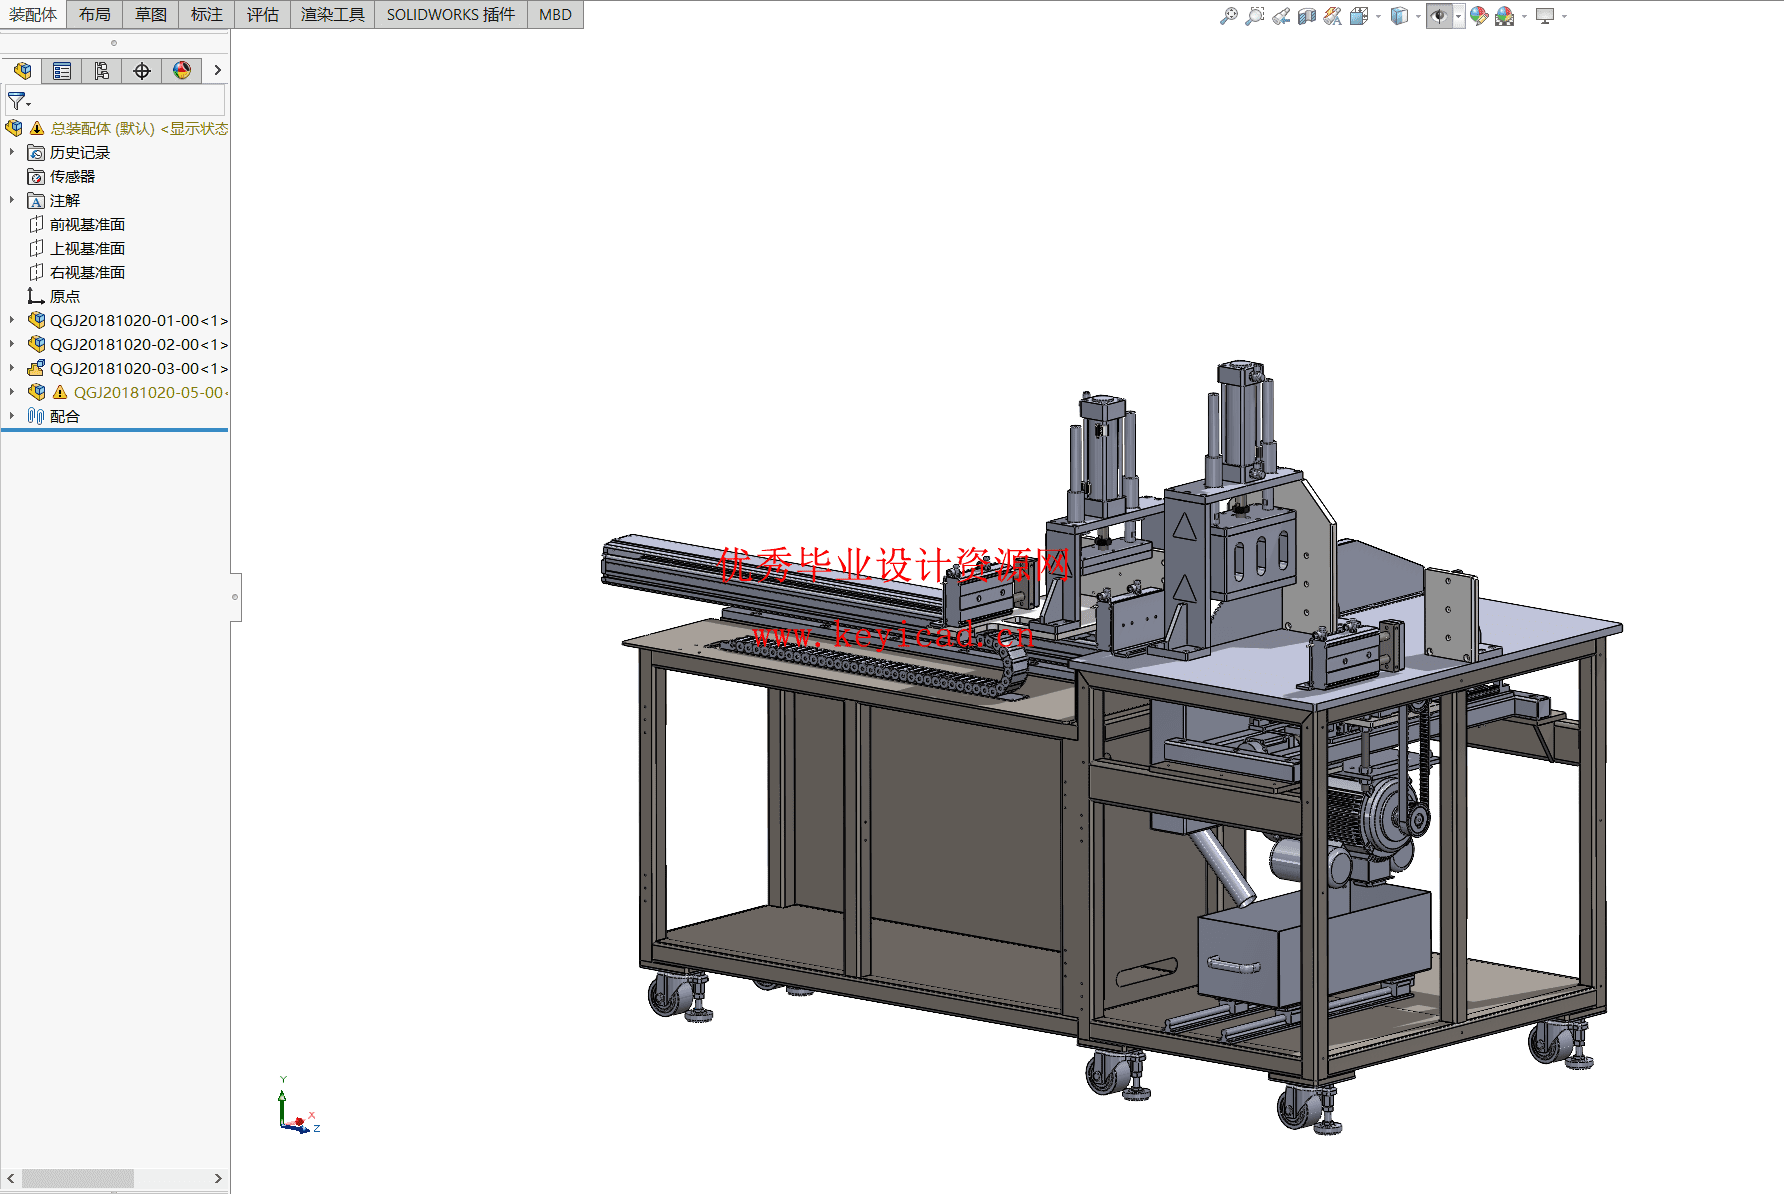The image size is (1784, 1194).
Task: Click the panel collapse handle on the splitter
Action: click(x=235, y=597)
